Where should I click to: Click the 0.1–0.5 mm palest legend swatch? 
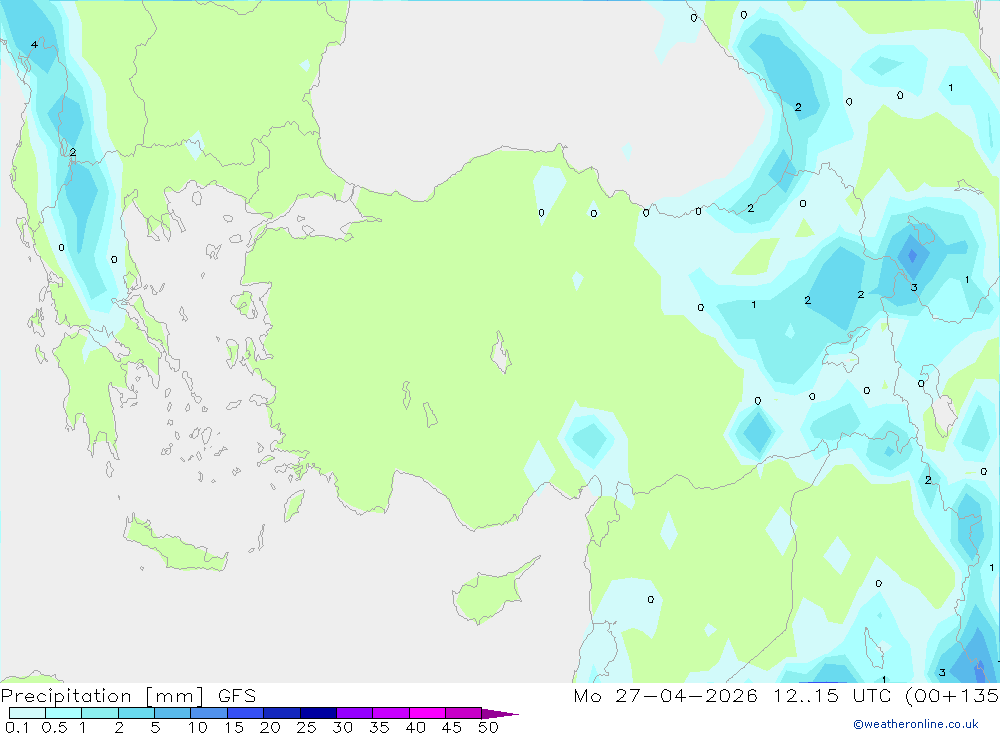pyautogui.click(x=27, y=713)
